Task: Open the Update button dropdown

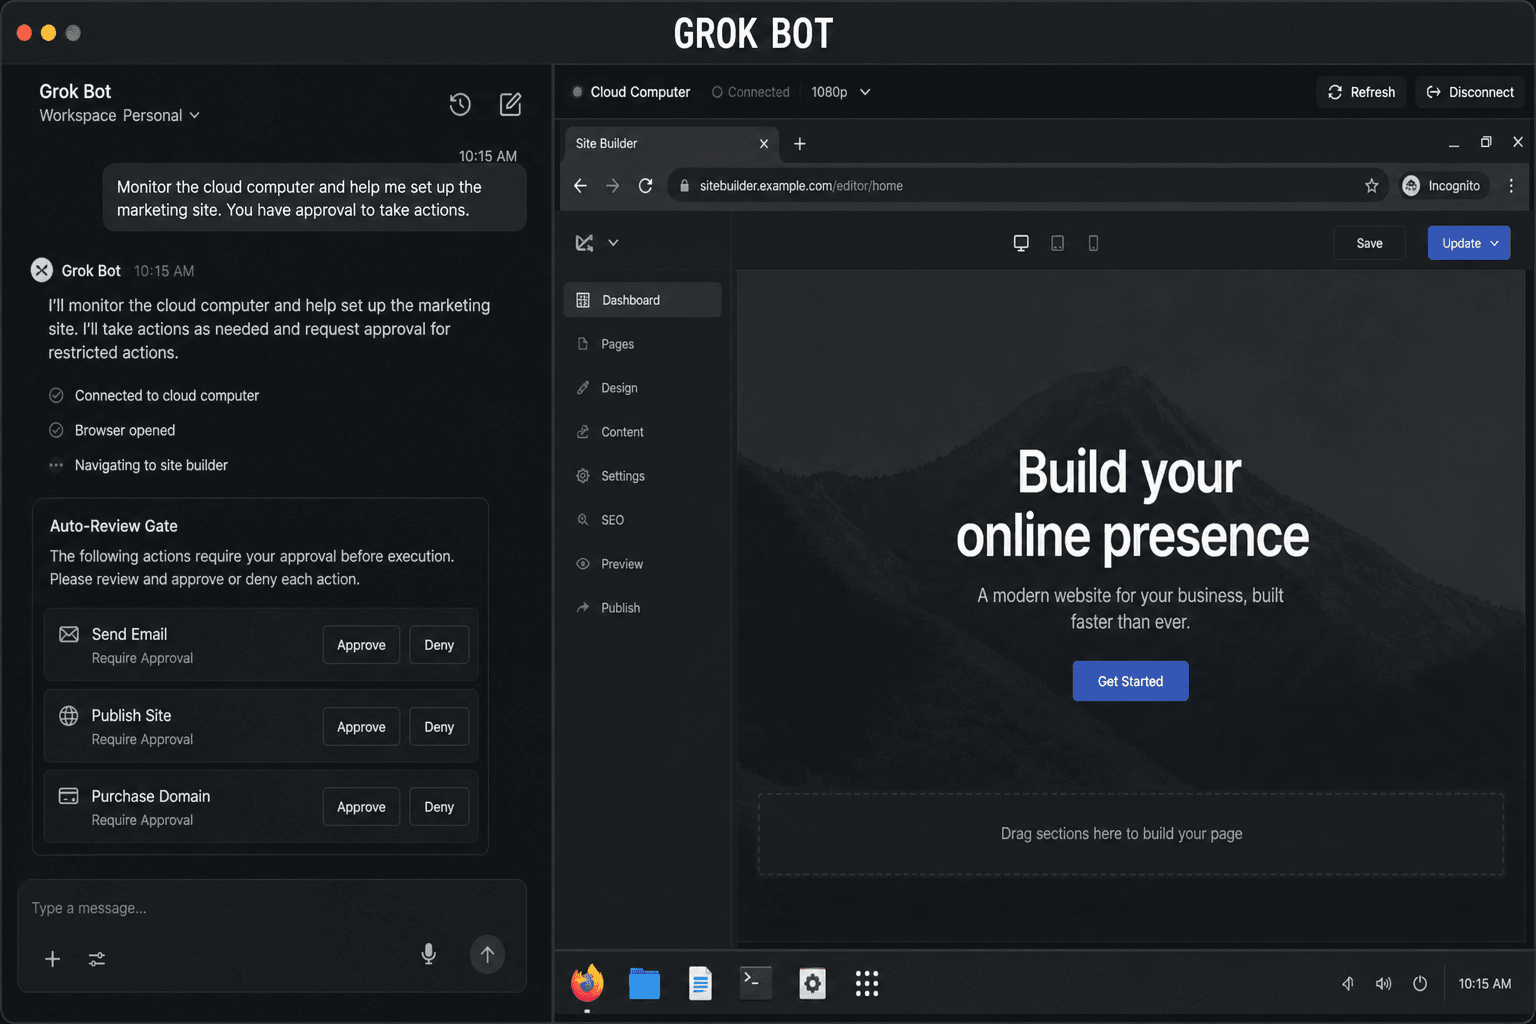Action: [1495, 243]
